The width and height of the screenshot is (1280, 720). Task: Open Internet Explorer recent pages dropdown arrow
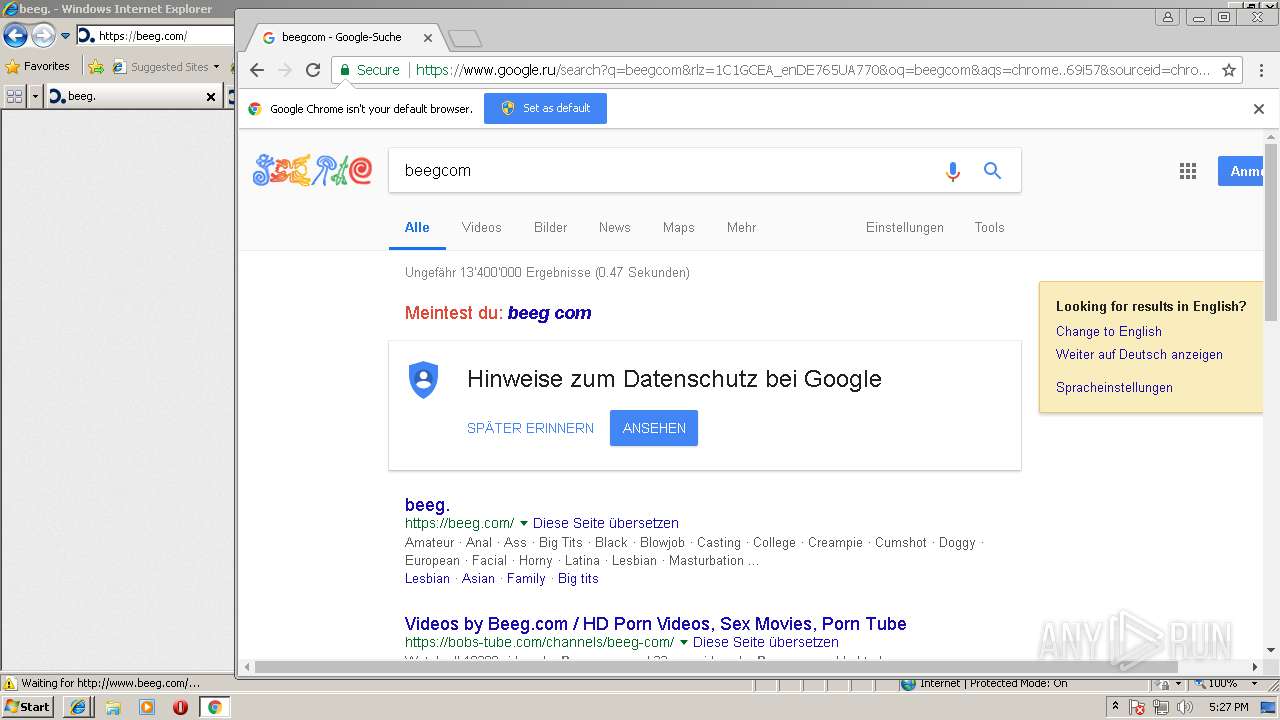pos(65,36)
